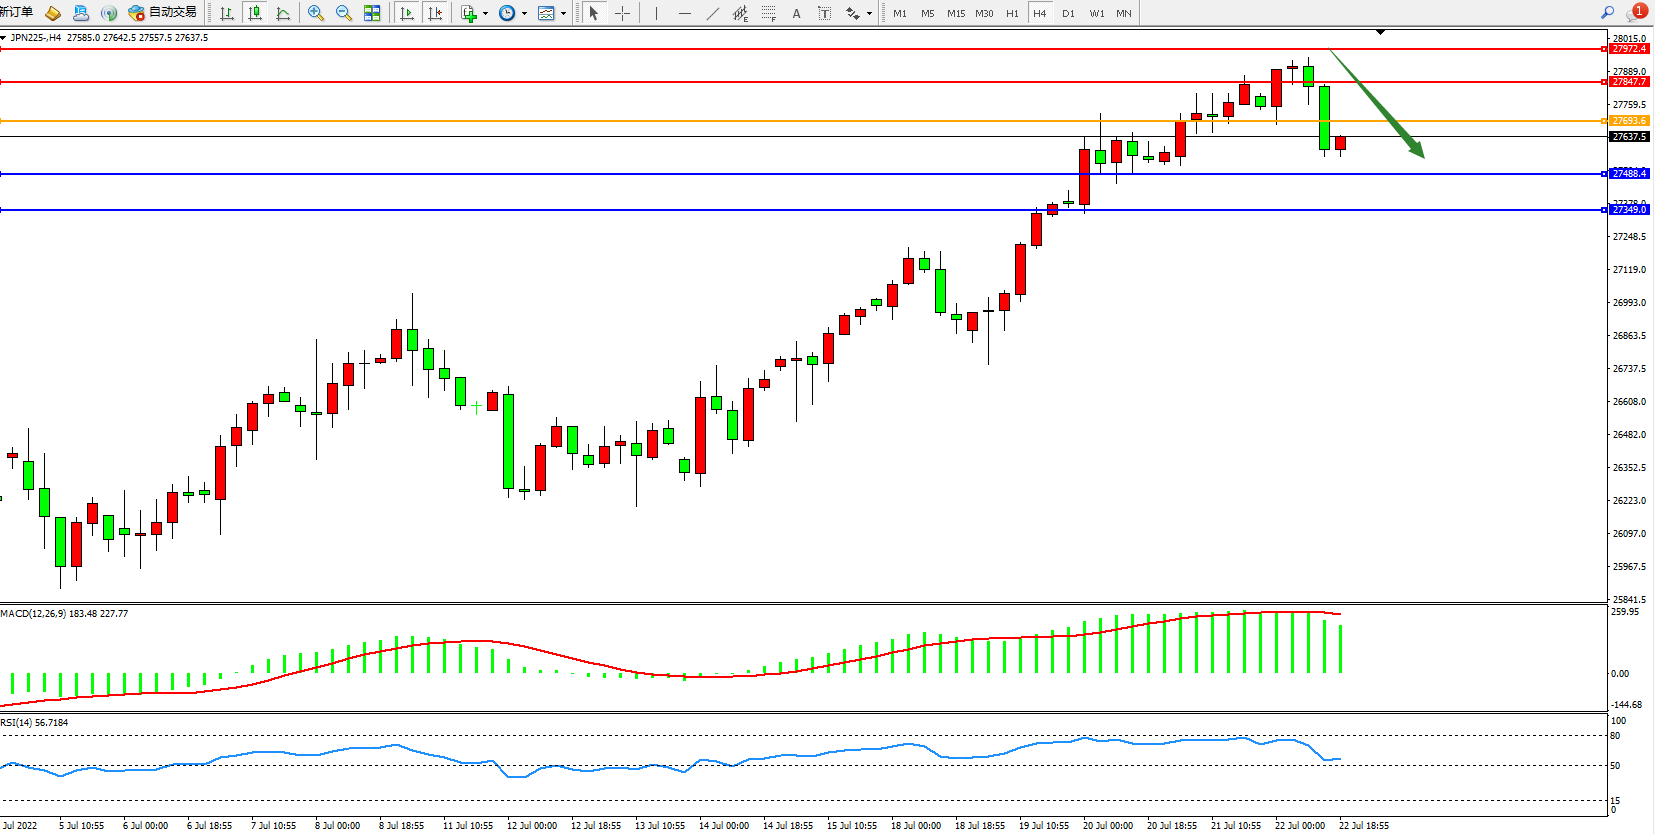Pick the trendline drawing tool

tap(712, 13)
